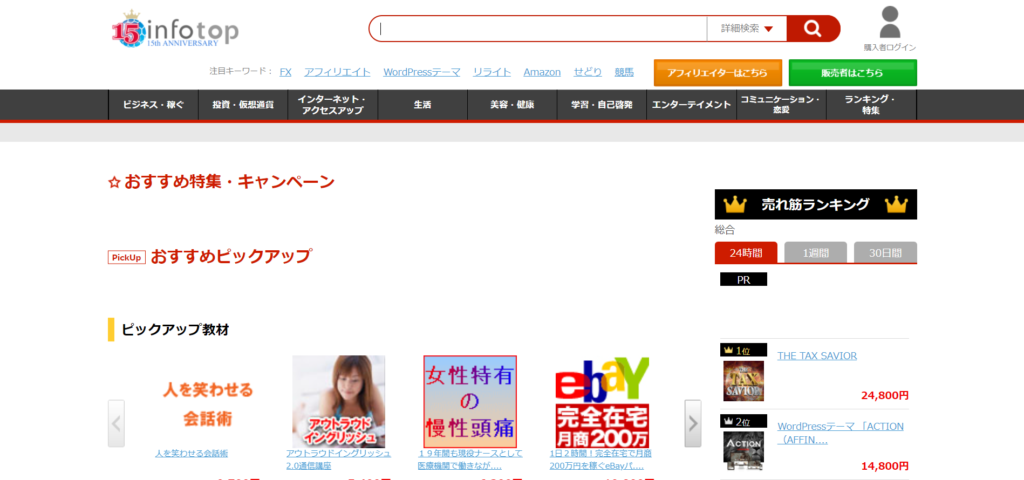
Task: Click the carousel previous arrow
Action: tap(116, 423)
